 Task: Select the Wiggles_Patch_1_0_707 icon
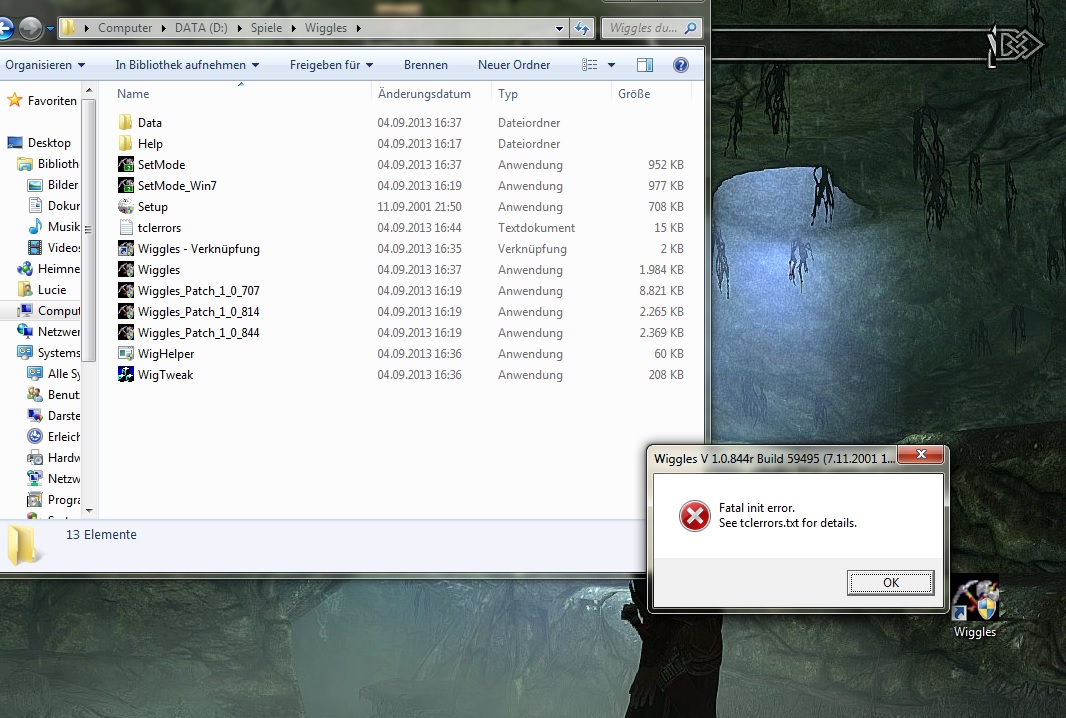[x=126, y=291]
